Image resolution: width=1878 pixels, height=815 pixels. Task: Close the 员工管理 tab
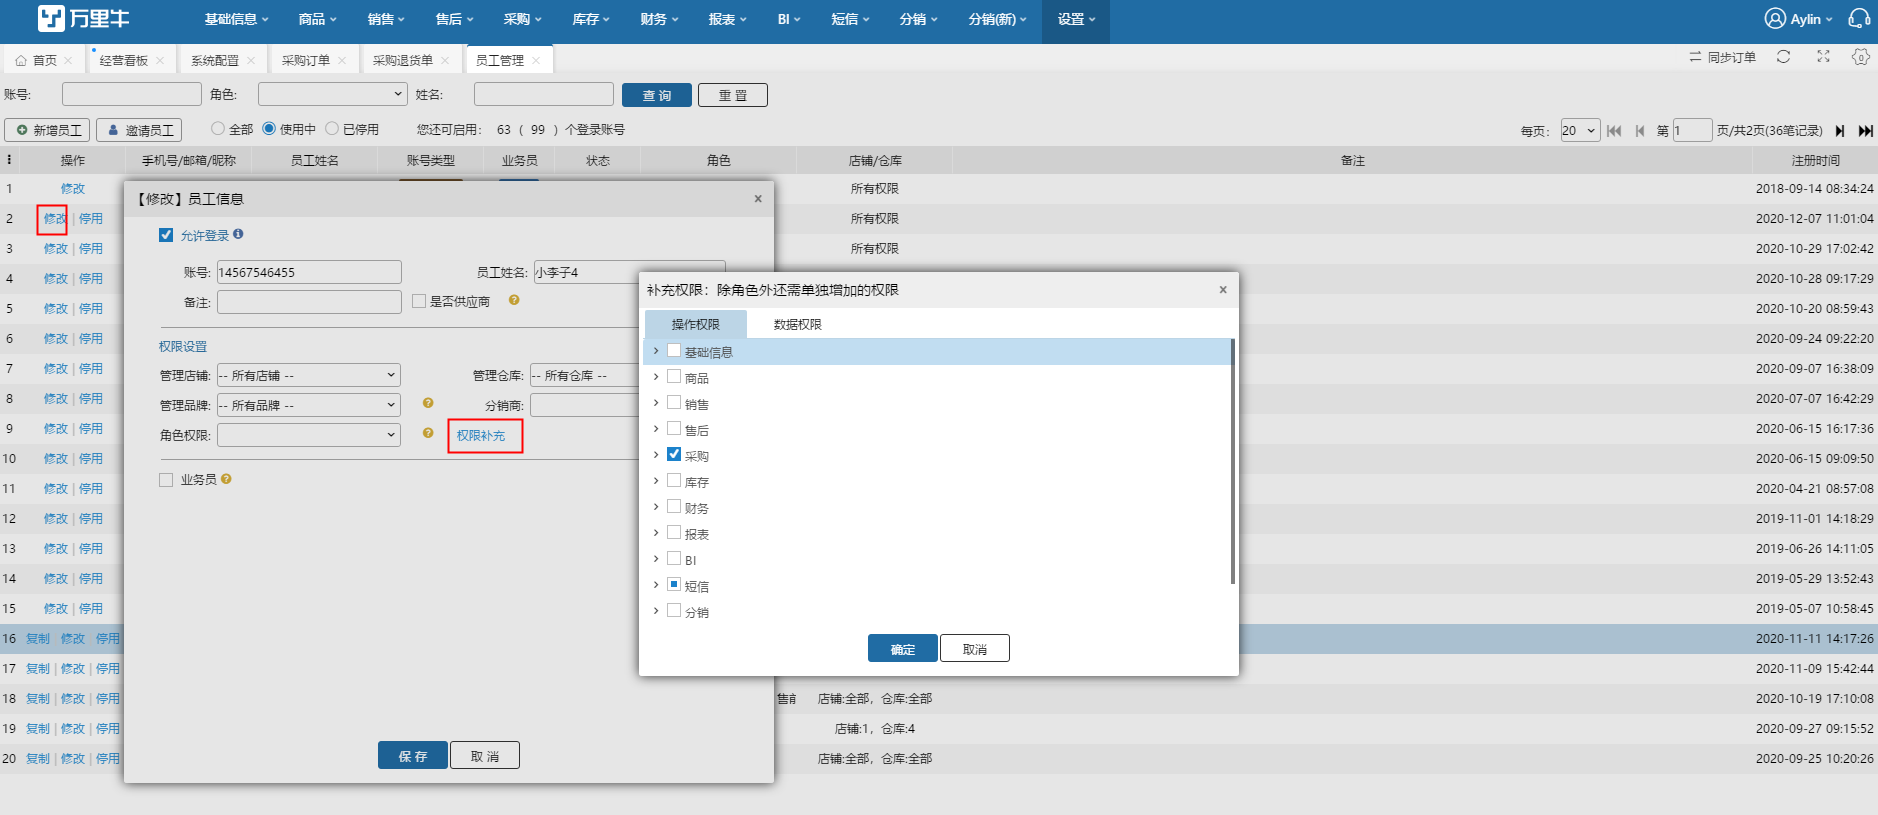pos(536,60)
